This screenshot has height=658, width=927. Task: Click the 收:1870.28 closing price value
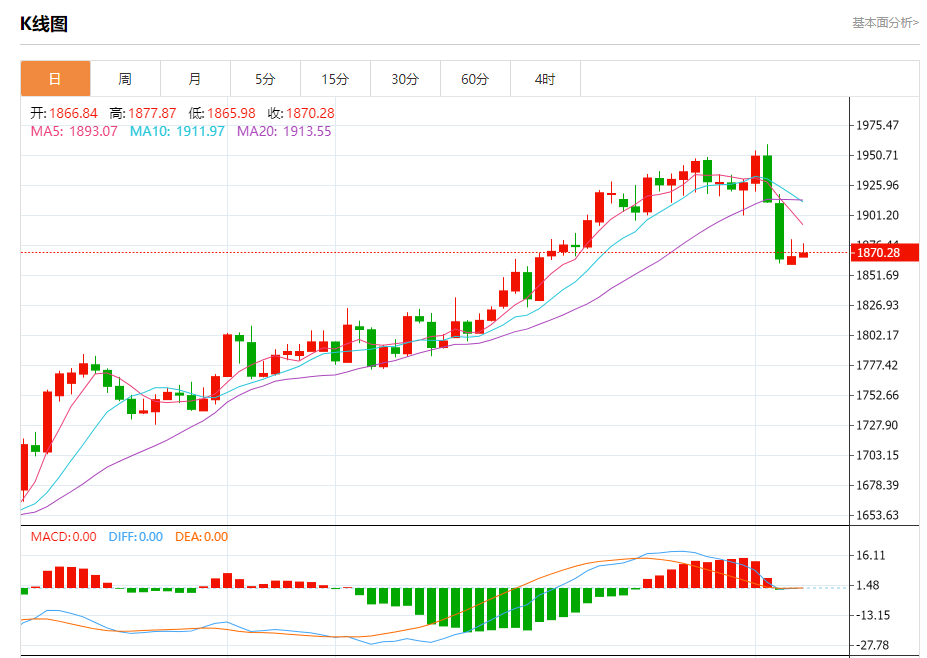click(x=301, y=113)
